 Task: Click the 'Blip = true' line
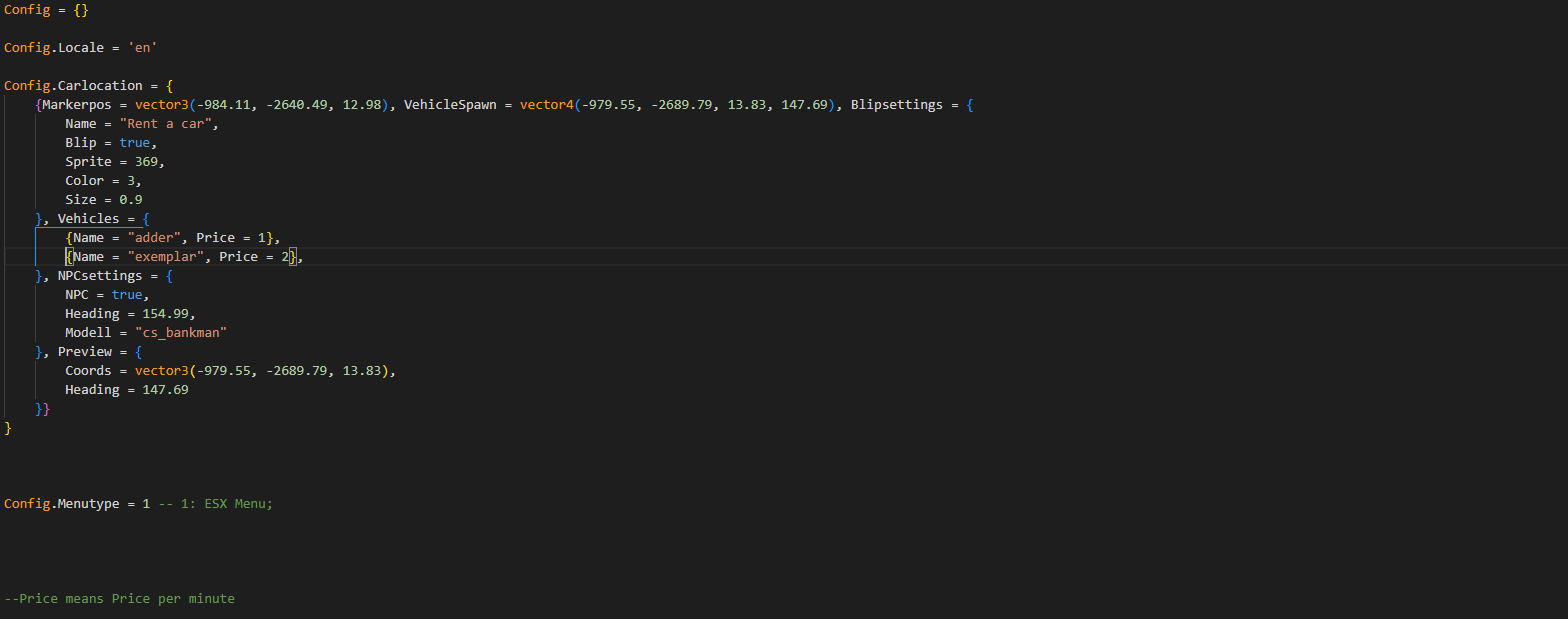point(111,143)
